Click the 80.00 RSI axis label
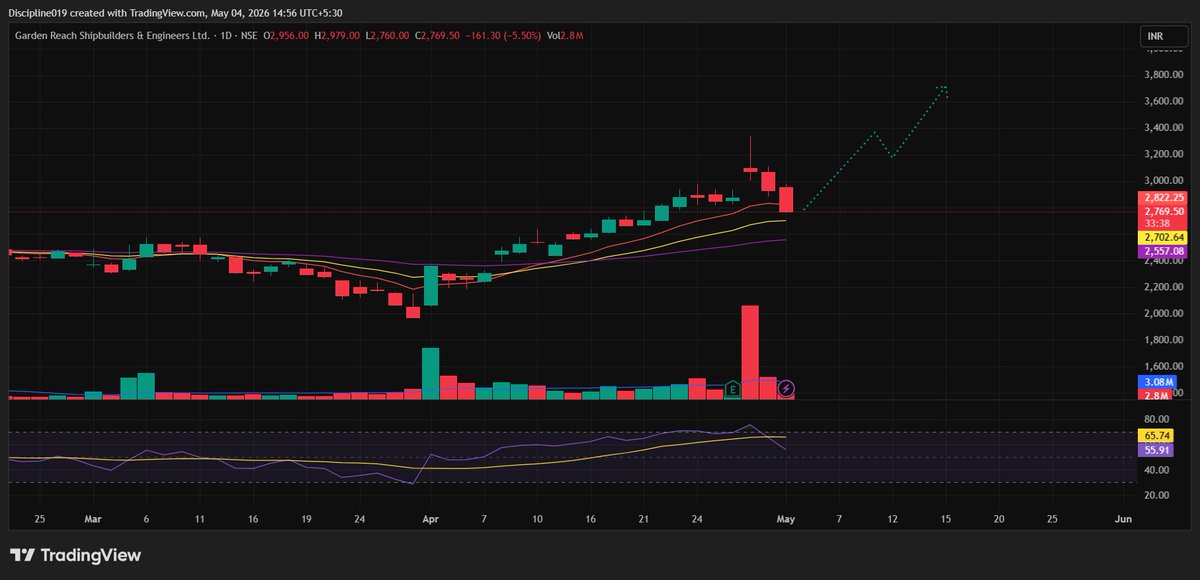 (1157, 419)
